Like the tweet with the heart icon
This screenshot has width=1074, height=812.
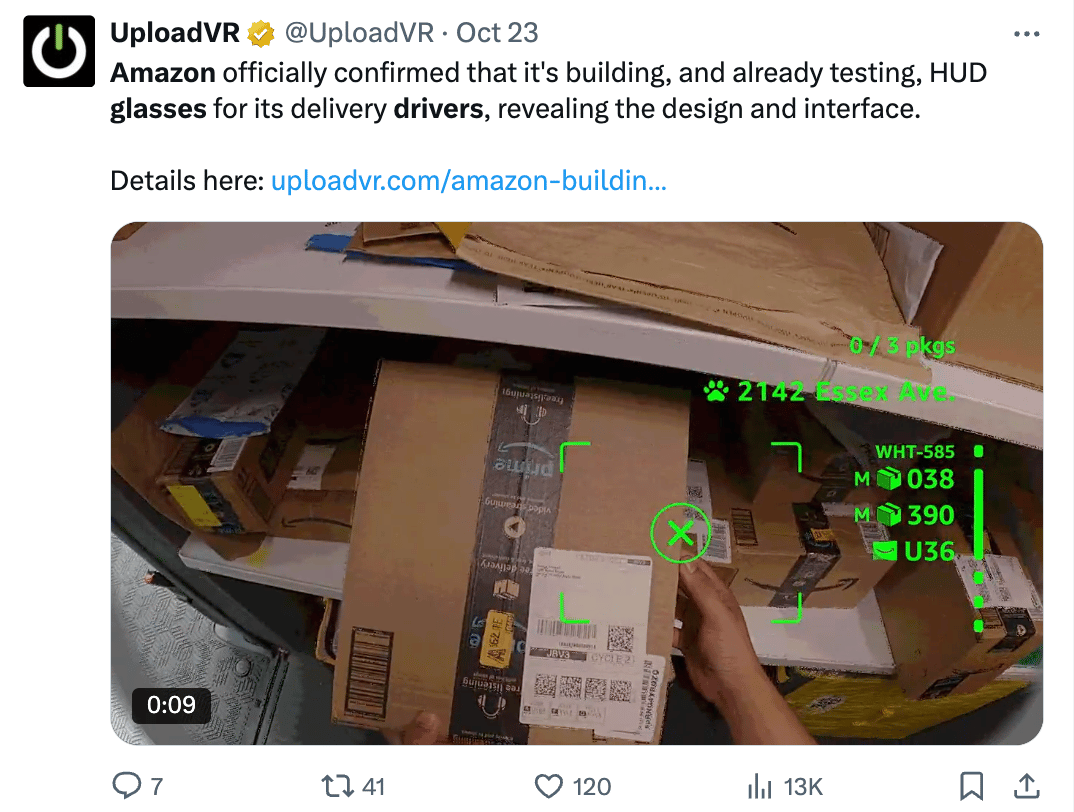(549, 786)
